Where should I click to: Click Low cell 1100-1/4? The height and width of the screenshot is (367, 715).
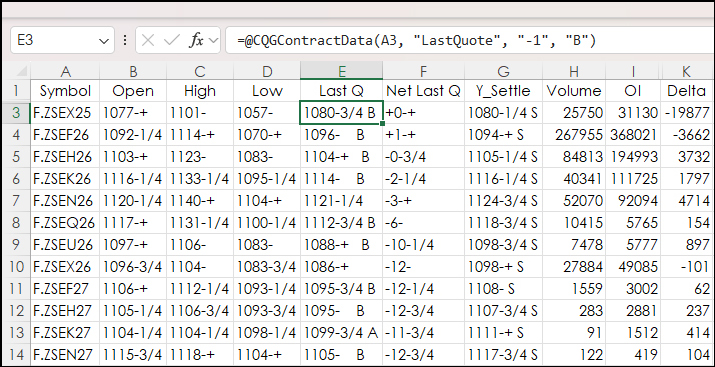click(267, 222)
